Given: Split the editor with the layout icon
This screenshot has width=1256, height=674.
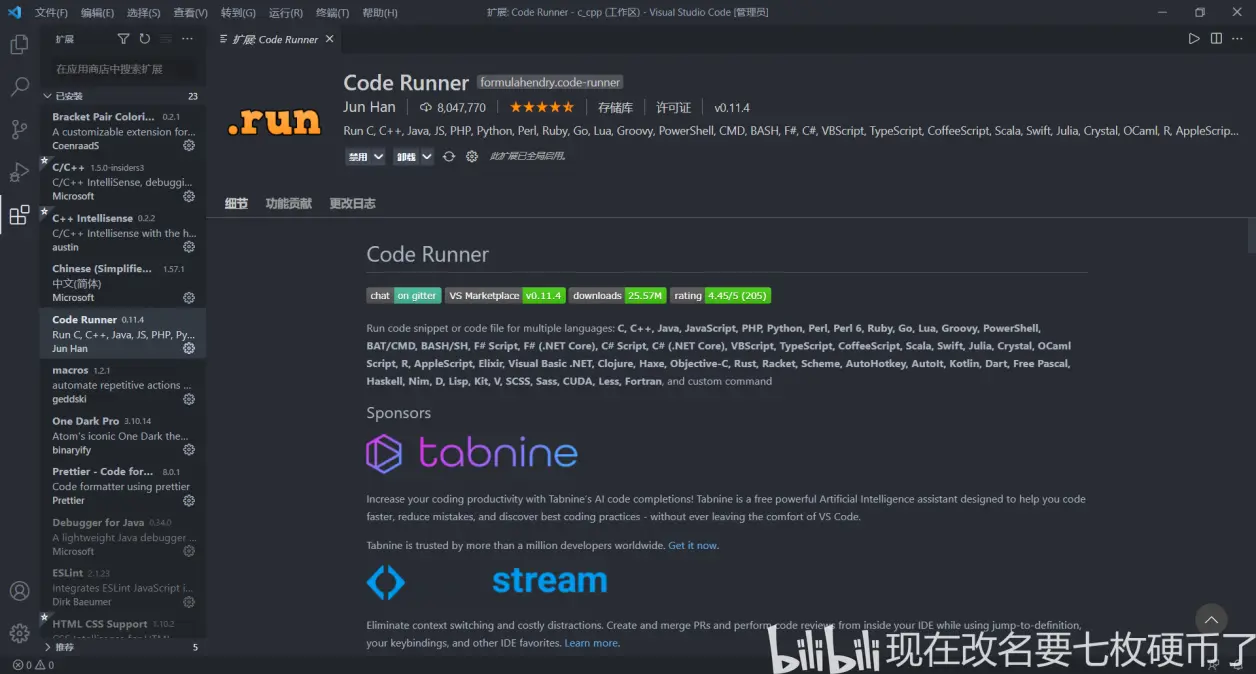Looking at the screenshot, I should click(x=1216, y=39).
